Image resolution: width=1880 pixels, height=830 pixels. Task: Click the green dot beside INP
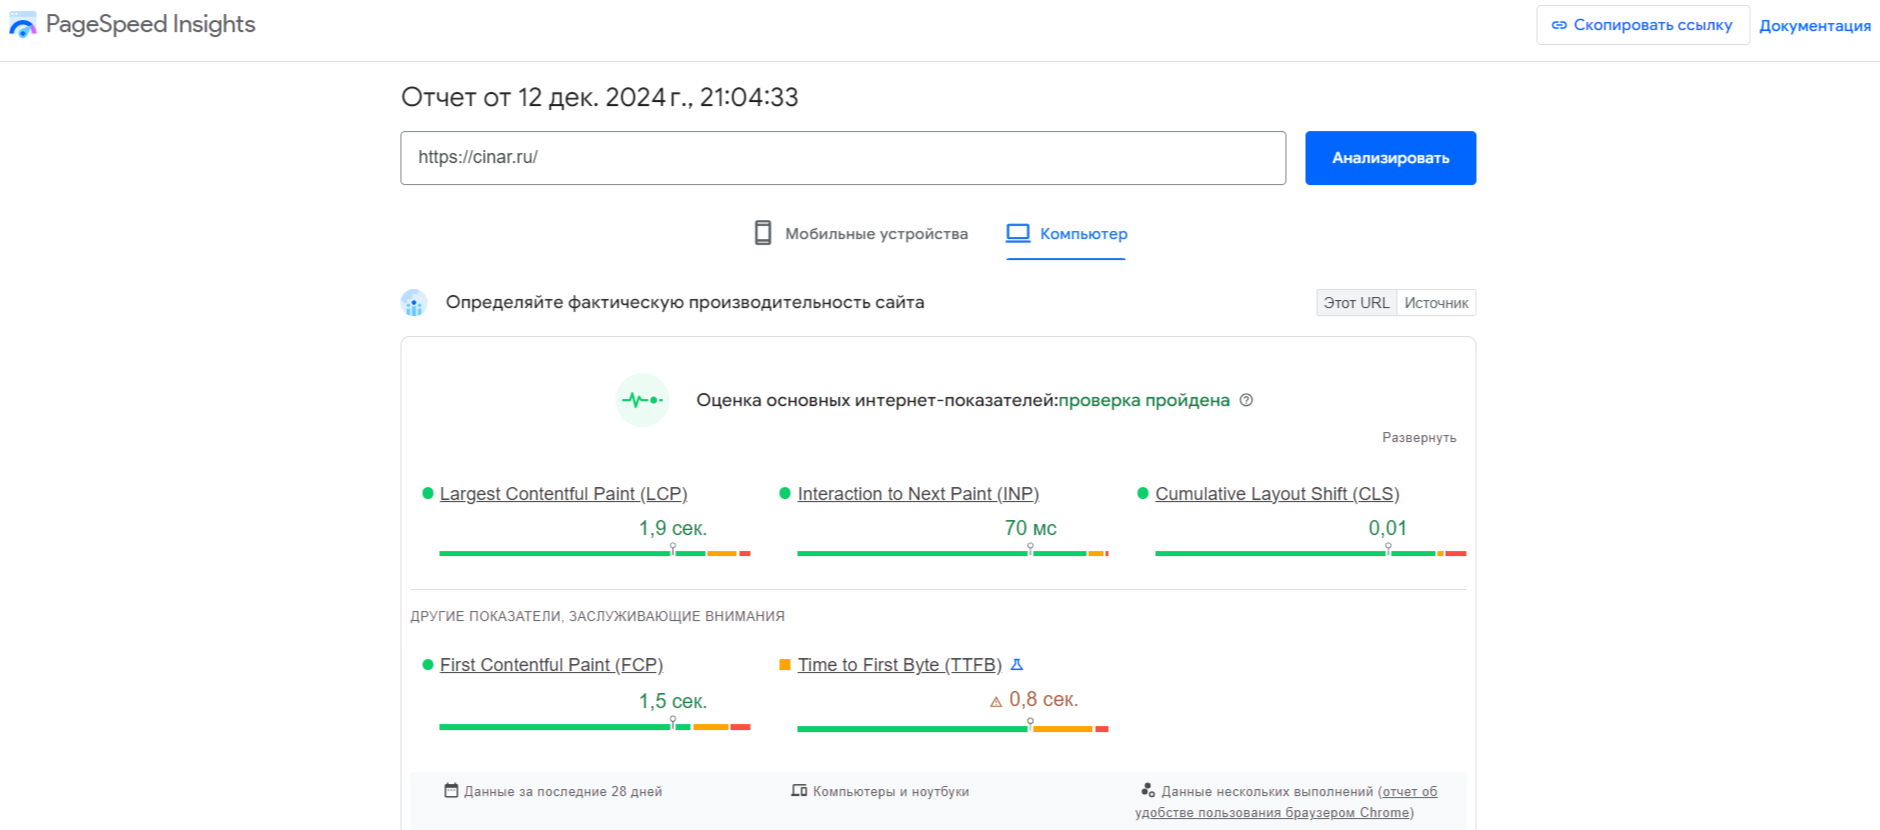point(785,493)
